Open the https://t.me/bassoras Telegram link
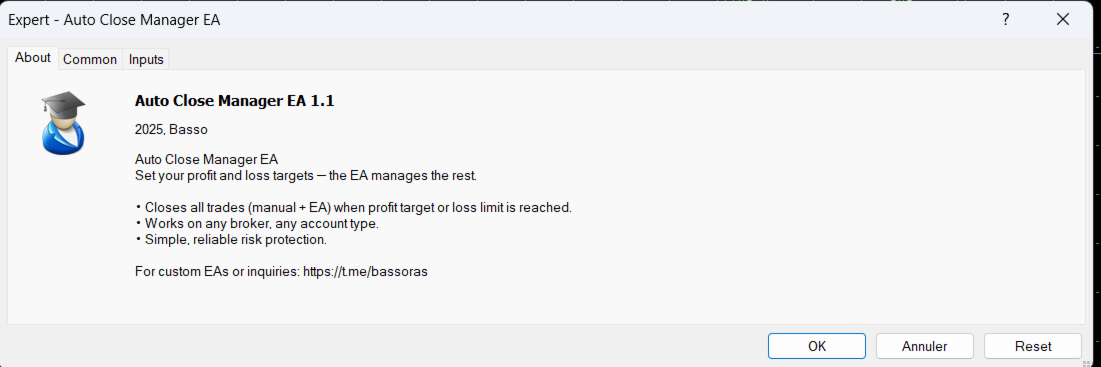The image size is (1101, 367). pos(365,271)
